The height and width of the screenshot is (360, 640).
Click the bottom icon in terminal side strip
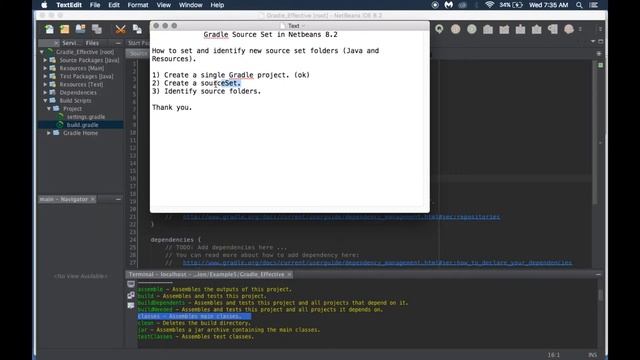point(131,305)
